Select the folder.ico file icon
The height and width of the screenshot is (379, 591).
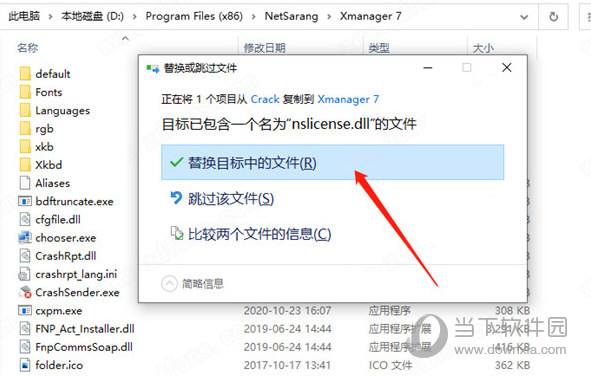coord(25,365)
